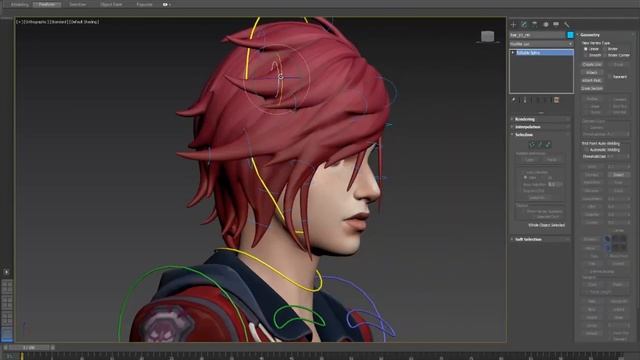Open the Modifier List dropdown
Screen dimensions: 640x360
pos(541,44)
